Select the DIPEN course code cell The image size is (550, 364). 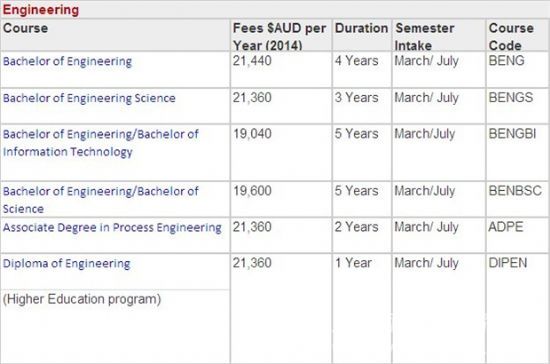point(508,263)
